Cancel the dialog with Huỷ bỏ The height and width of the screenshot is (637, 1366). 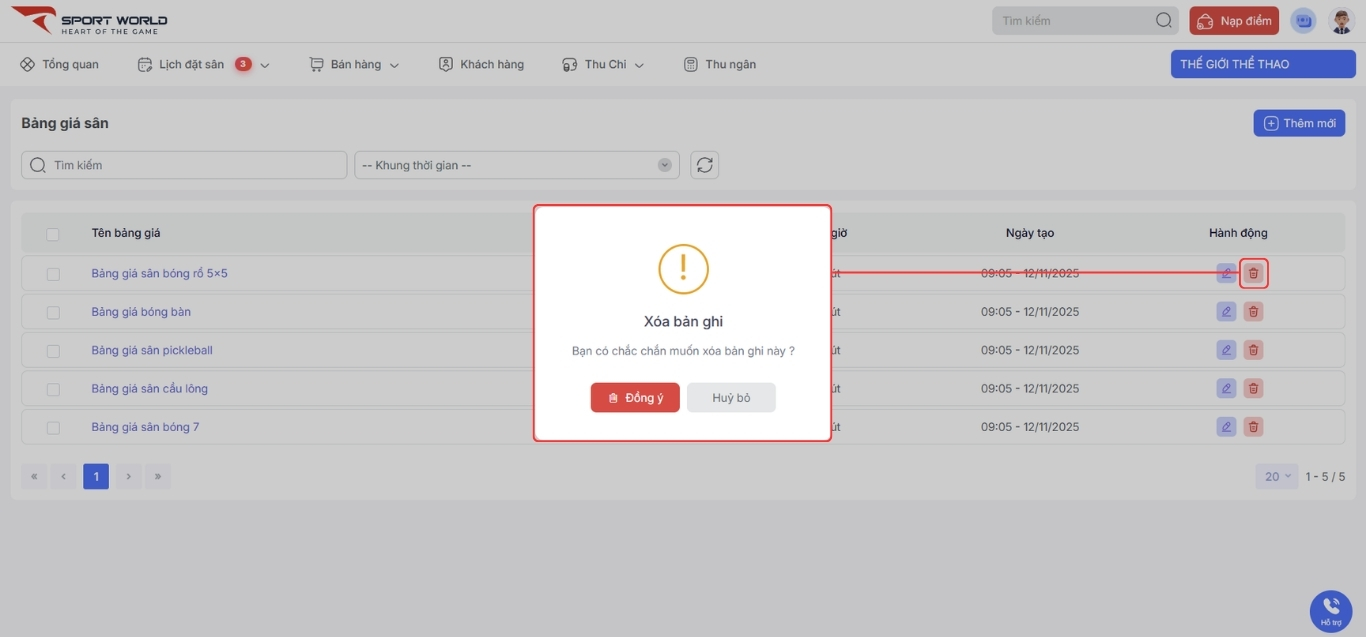(x=731, y=398)
